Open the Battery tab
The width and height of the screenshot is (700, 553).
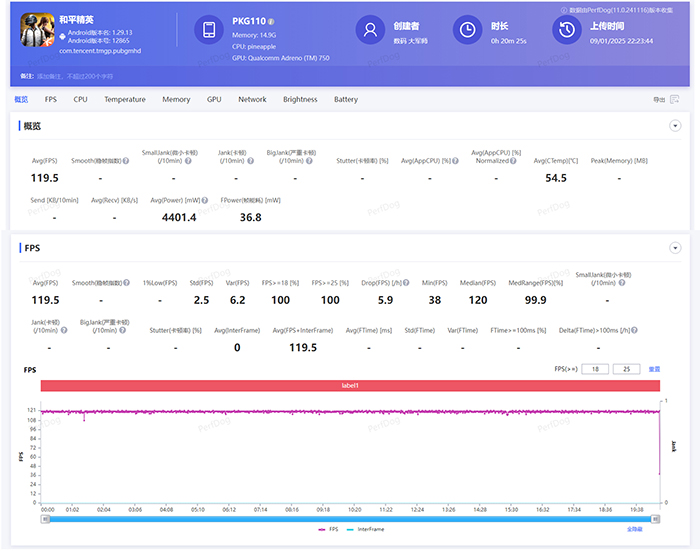[346, 100]
